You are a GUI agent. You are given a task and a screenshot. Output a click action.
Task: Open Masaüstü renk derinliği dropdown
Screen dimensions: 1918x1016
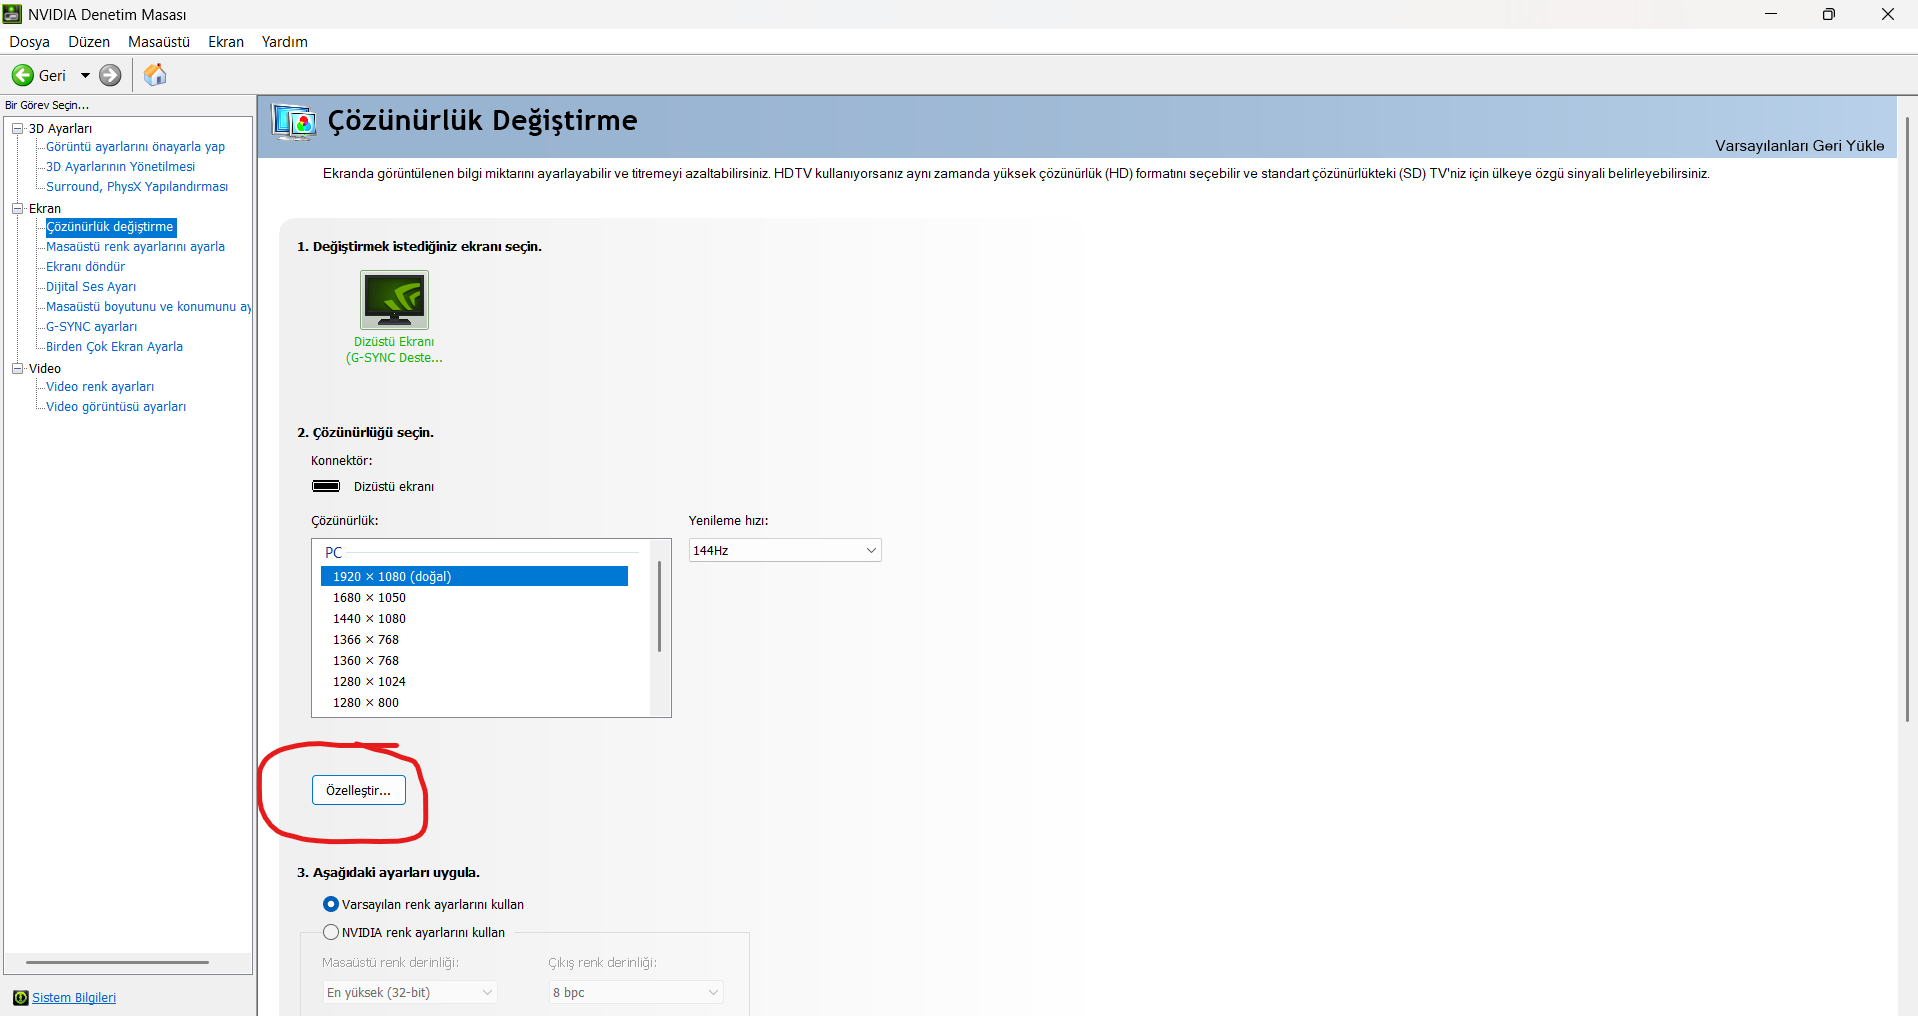(410, 992)
